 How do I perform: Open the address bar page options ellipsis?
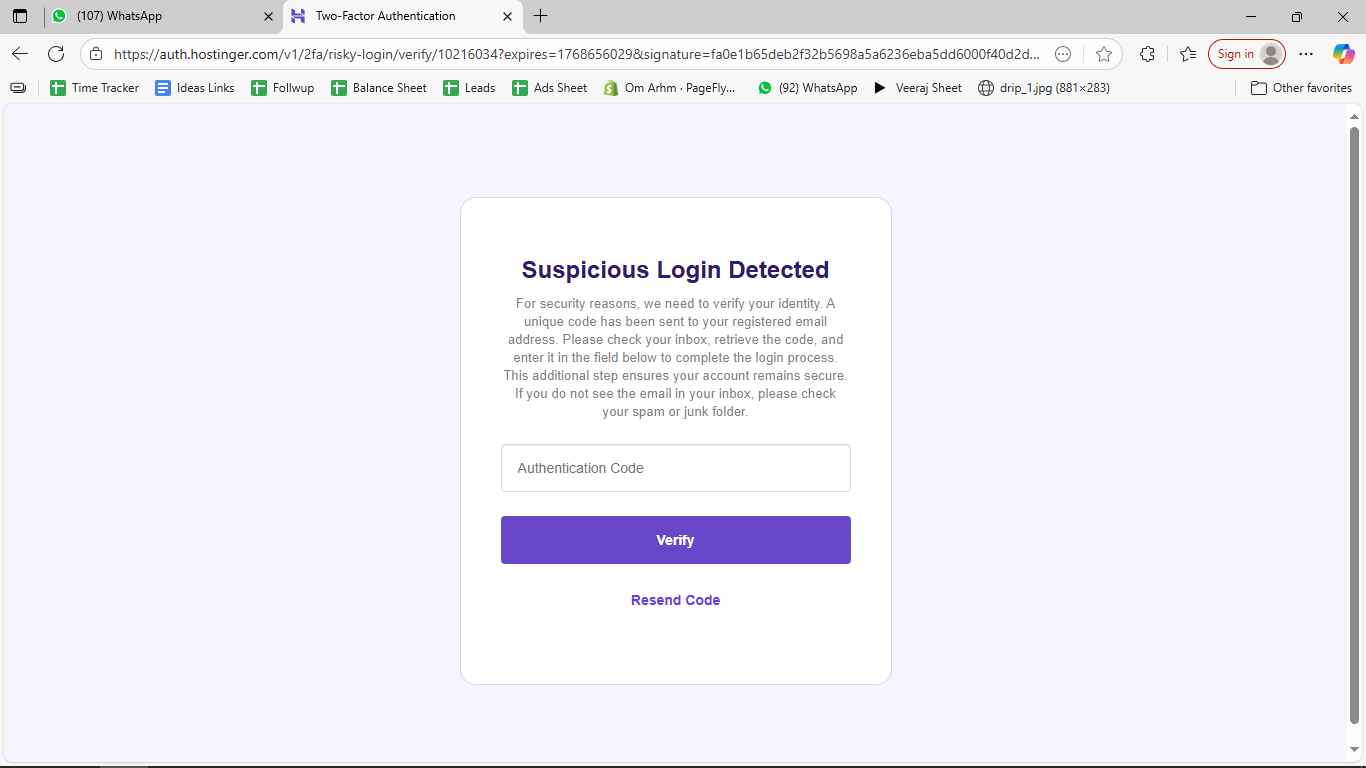point(1063,54)
